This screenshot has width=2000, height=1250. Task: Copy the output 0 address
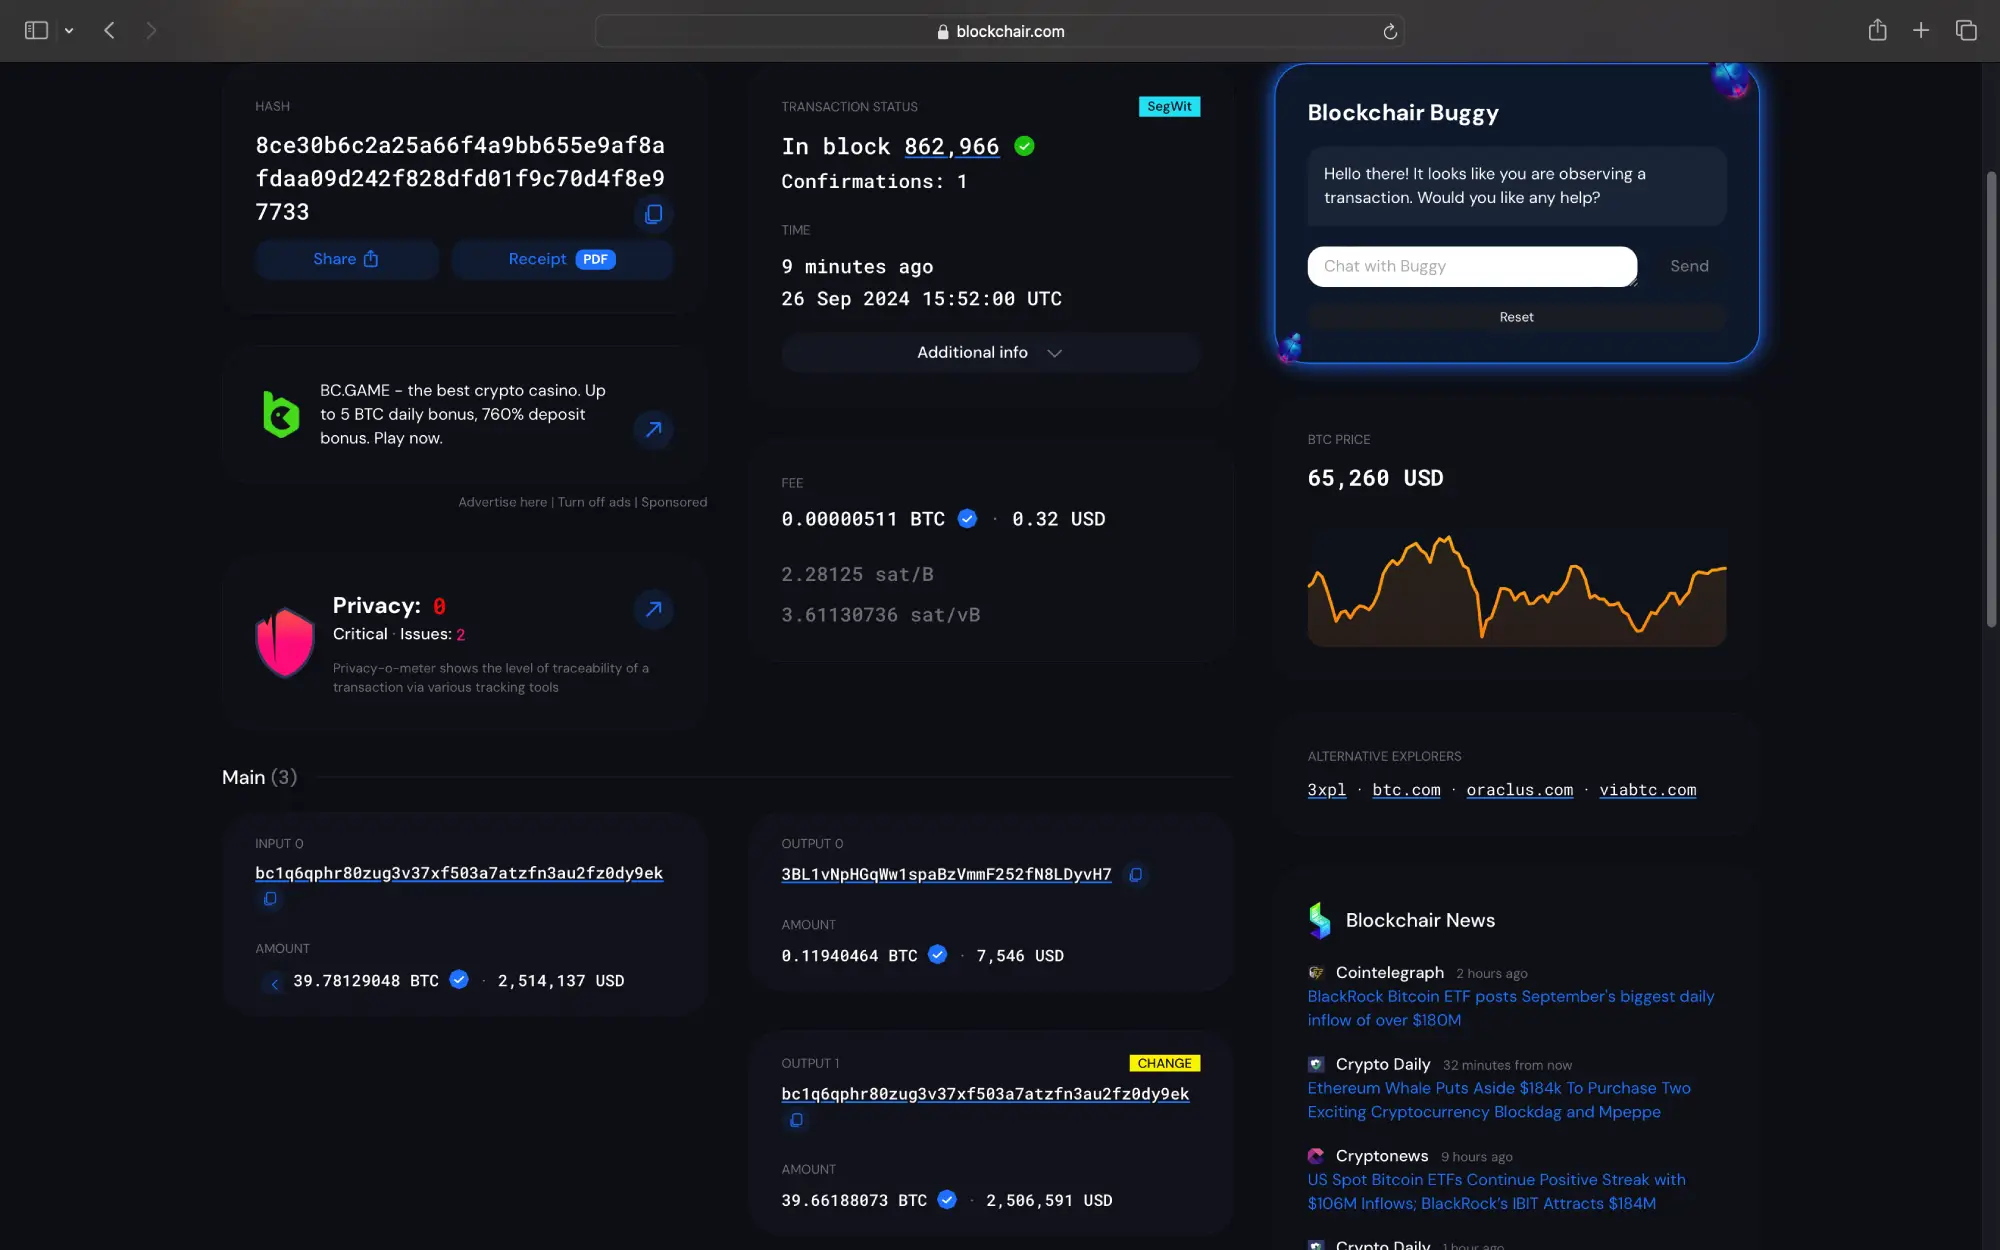1135,874
